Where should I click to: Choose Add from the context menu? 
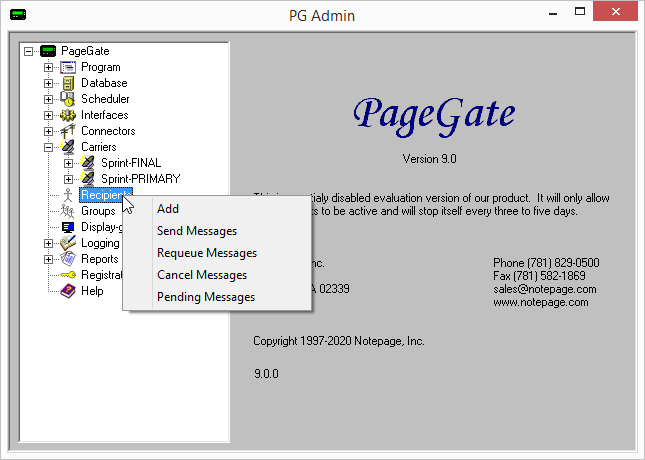pos(217,209)
